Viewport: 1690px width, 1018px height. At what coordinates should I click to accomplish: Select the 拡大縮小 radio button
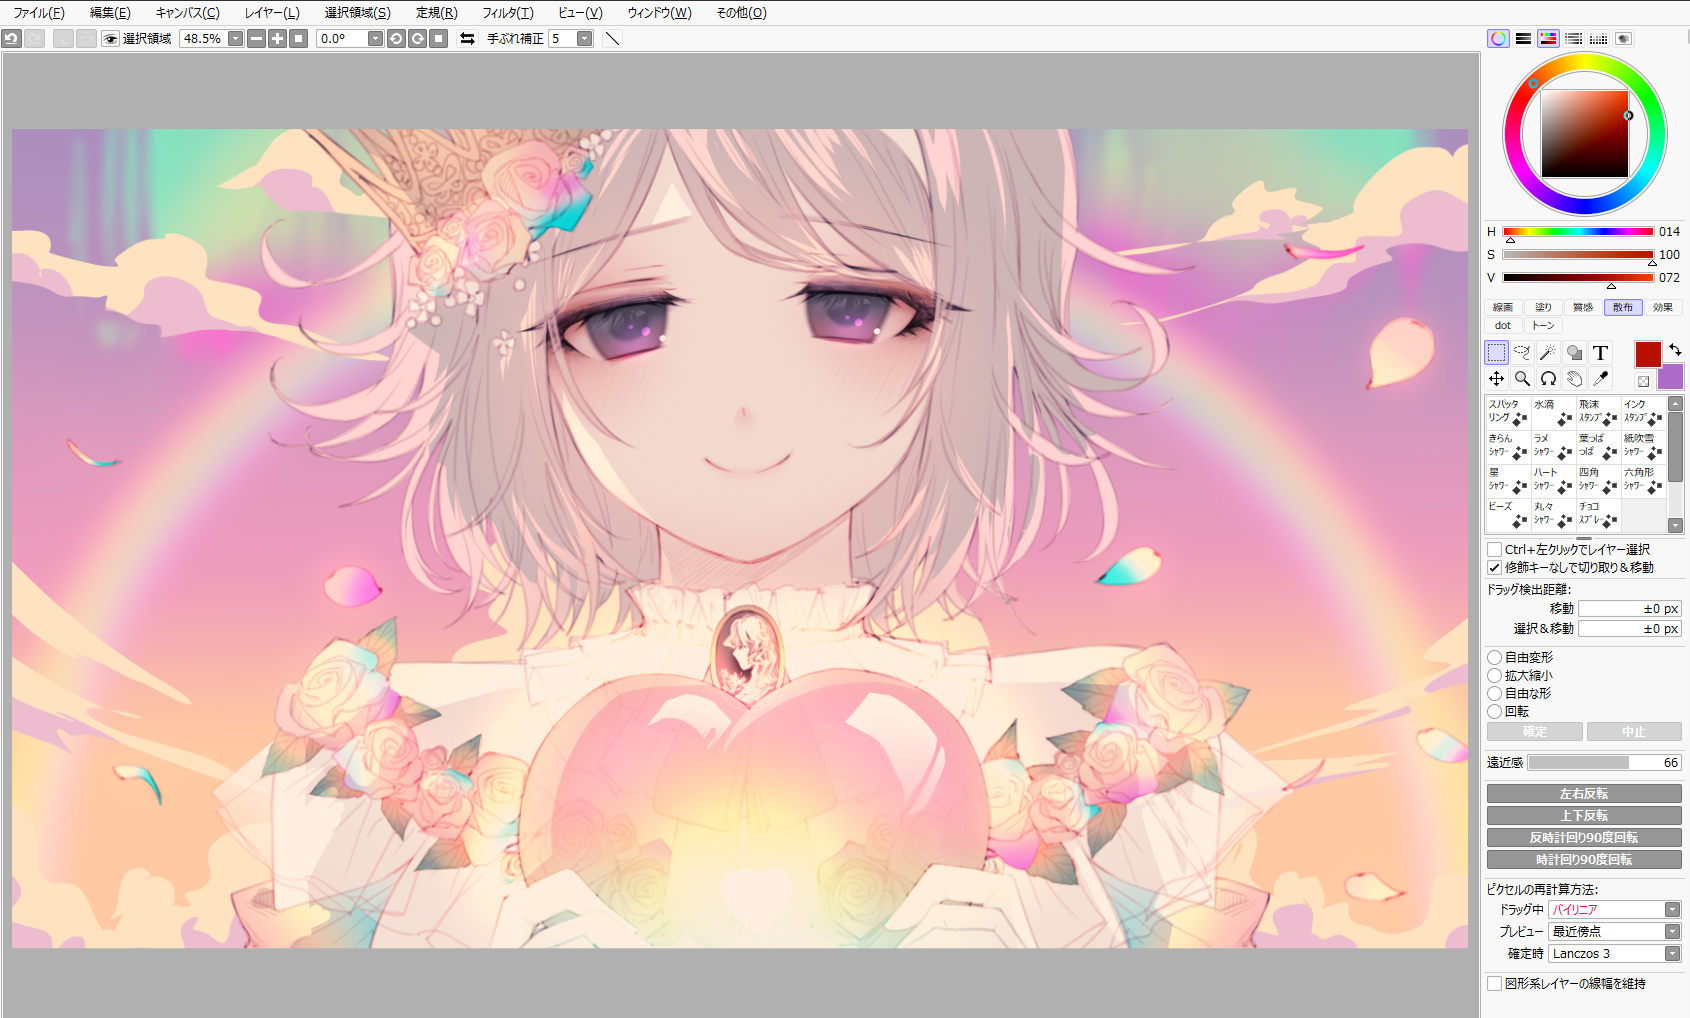click(x=1494, y=676)
